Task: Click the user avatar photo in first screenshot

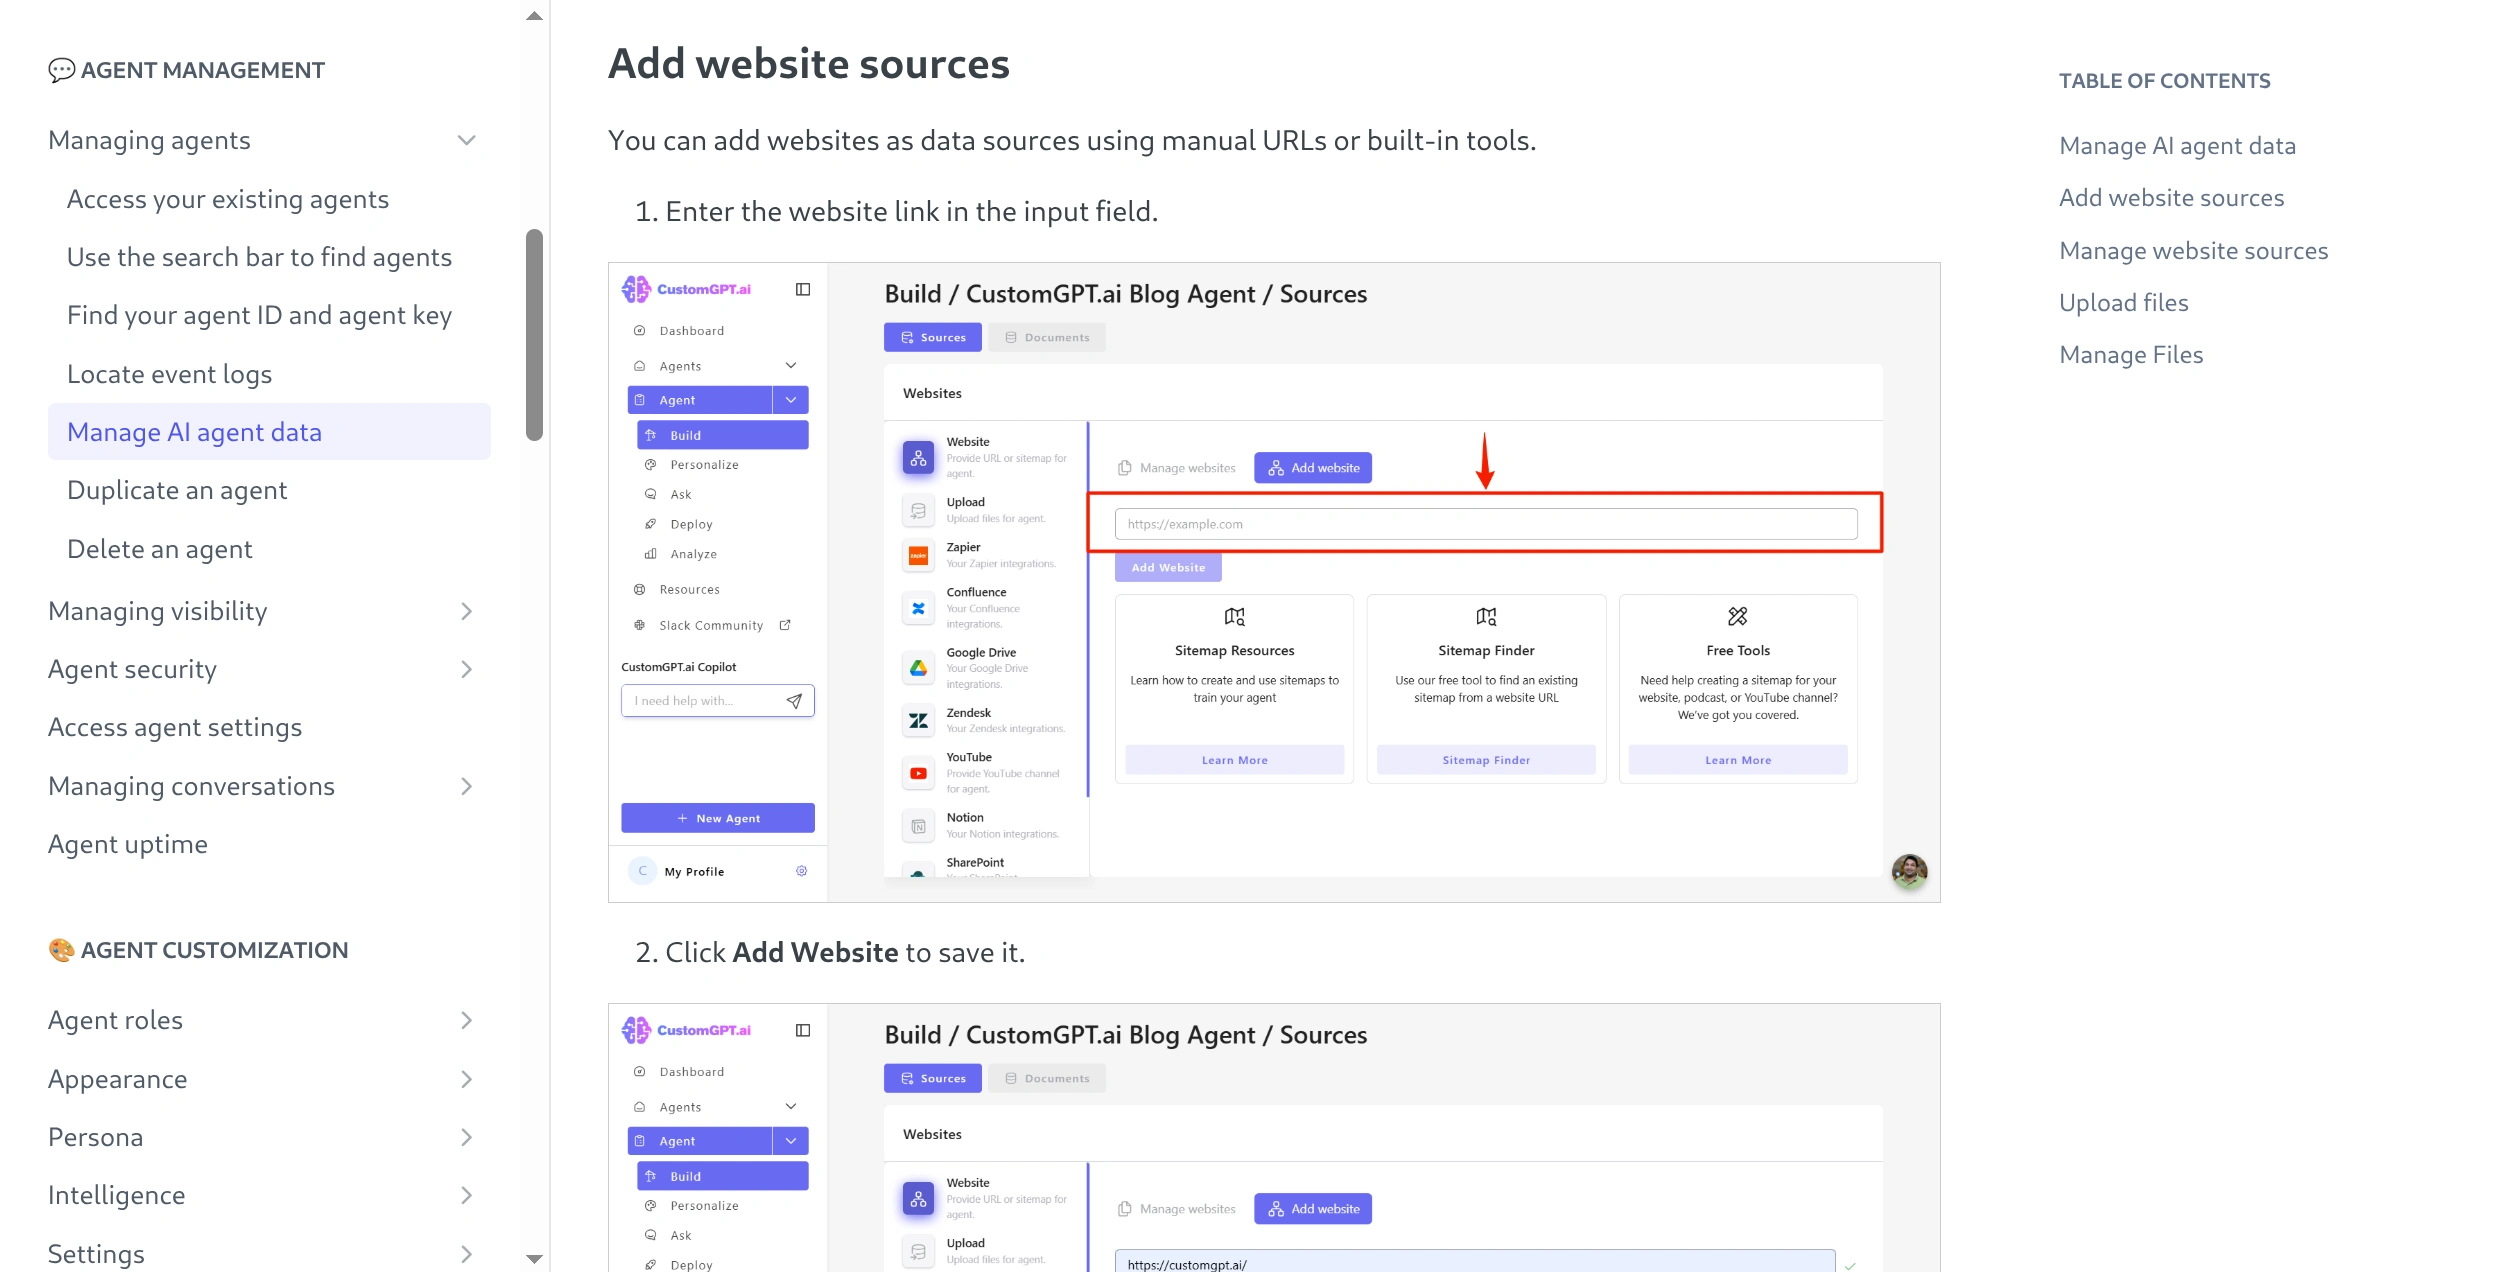Action: (1910, 871)
